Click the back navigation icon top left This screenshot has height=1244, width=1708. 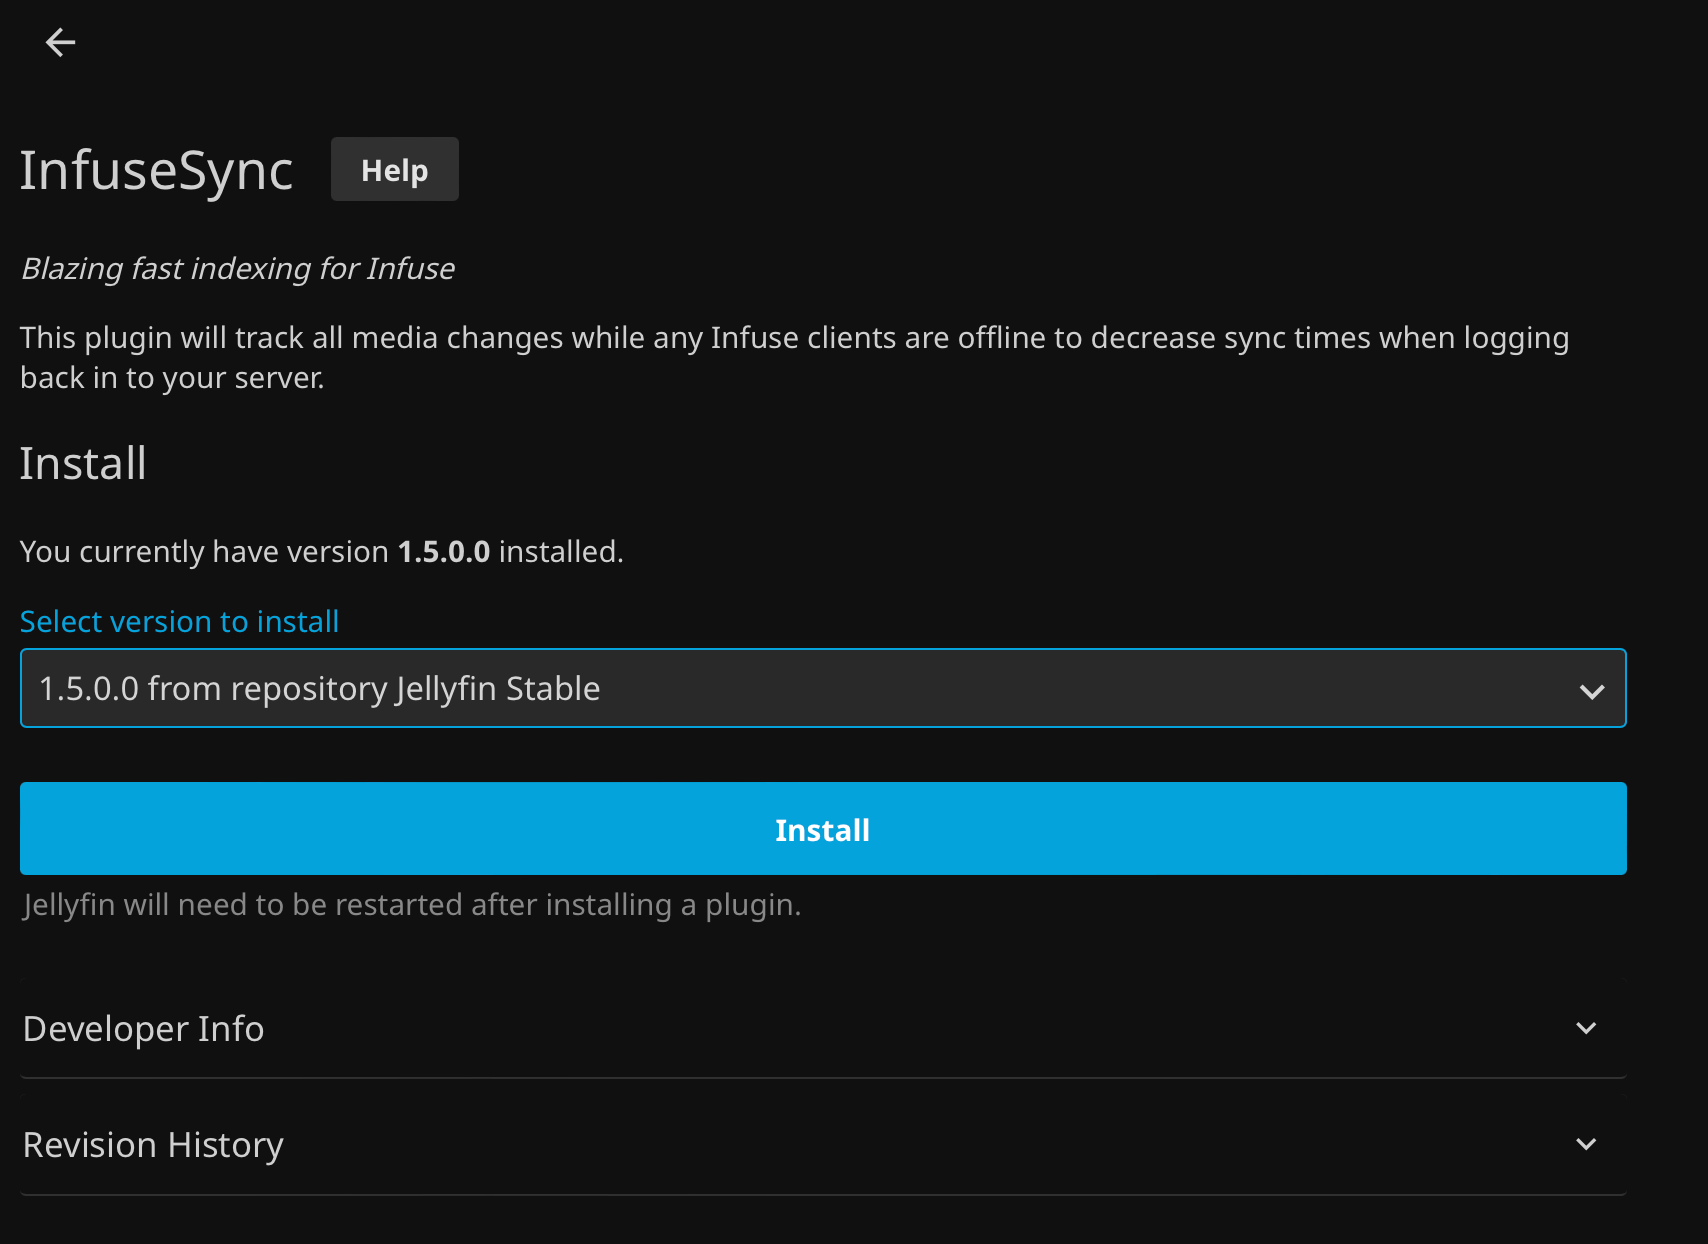point(60,42)
